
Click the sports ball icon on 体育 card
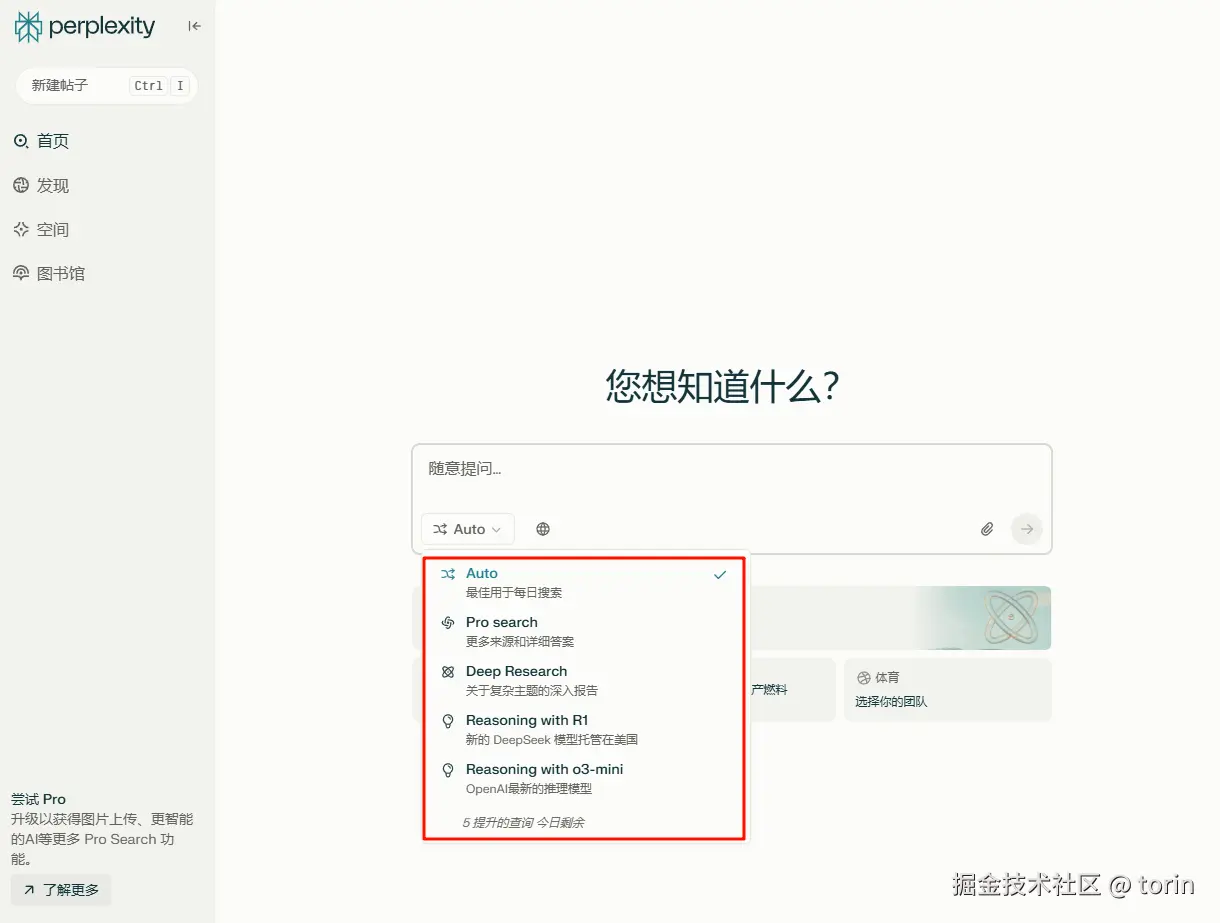864,677
